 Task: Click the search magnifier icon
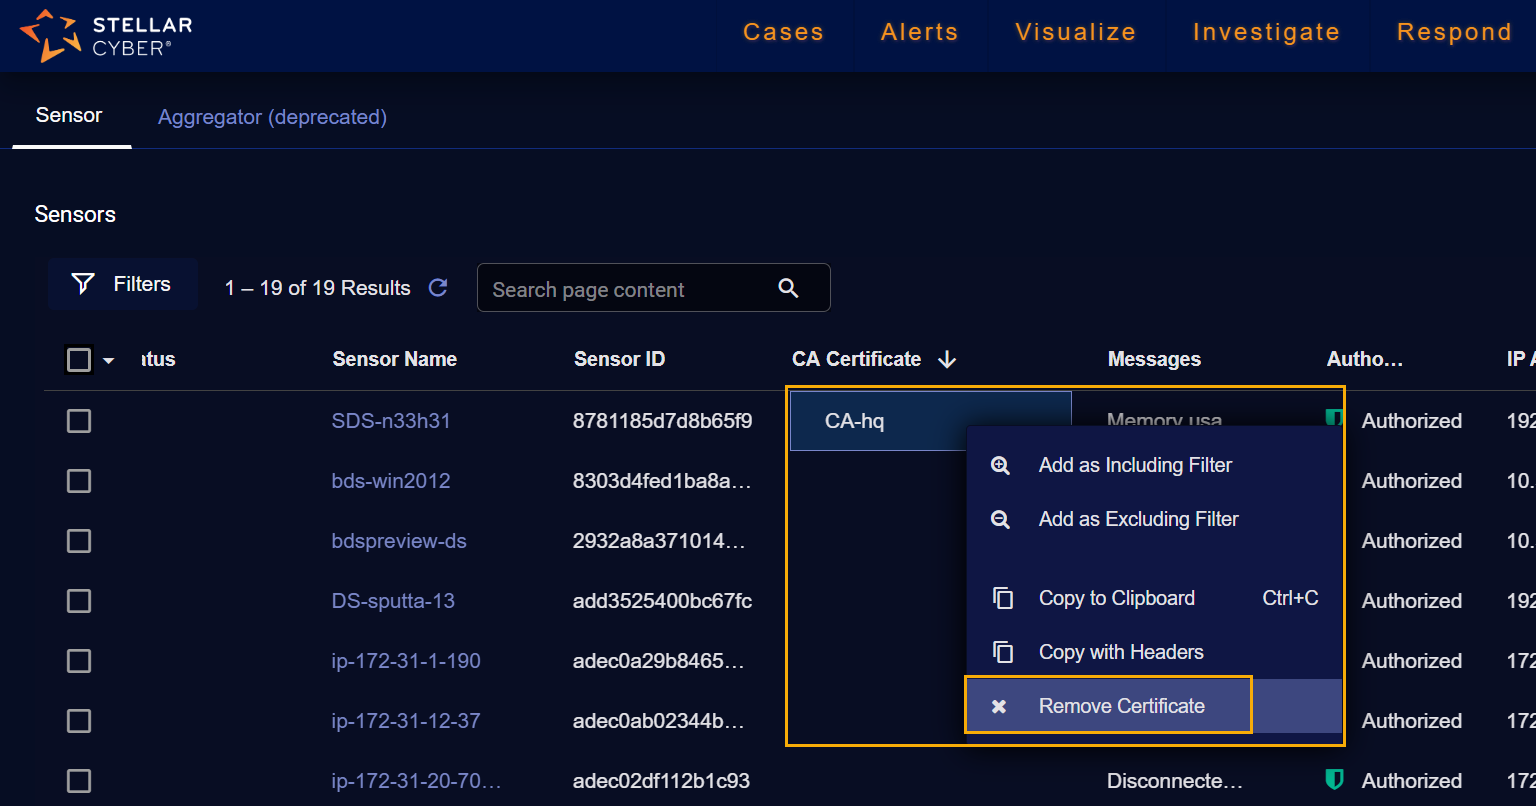pyautogui.click(x=788, y=288)
